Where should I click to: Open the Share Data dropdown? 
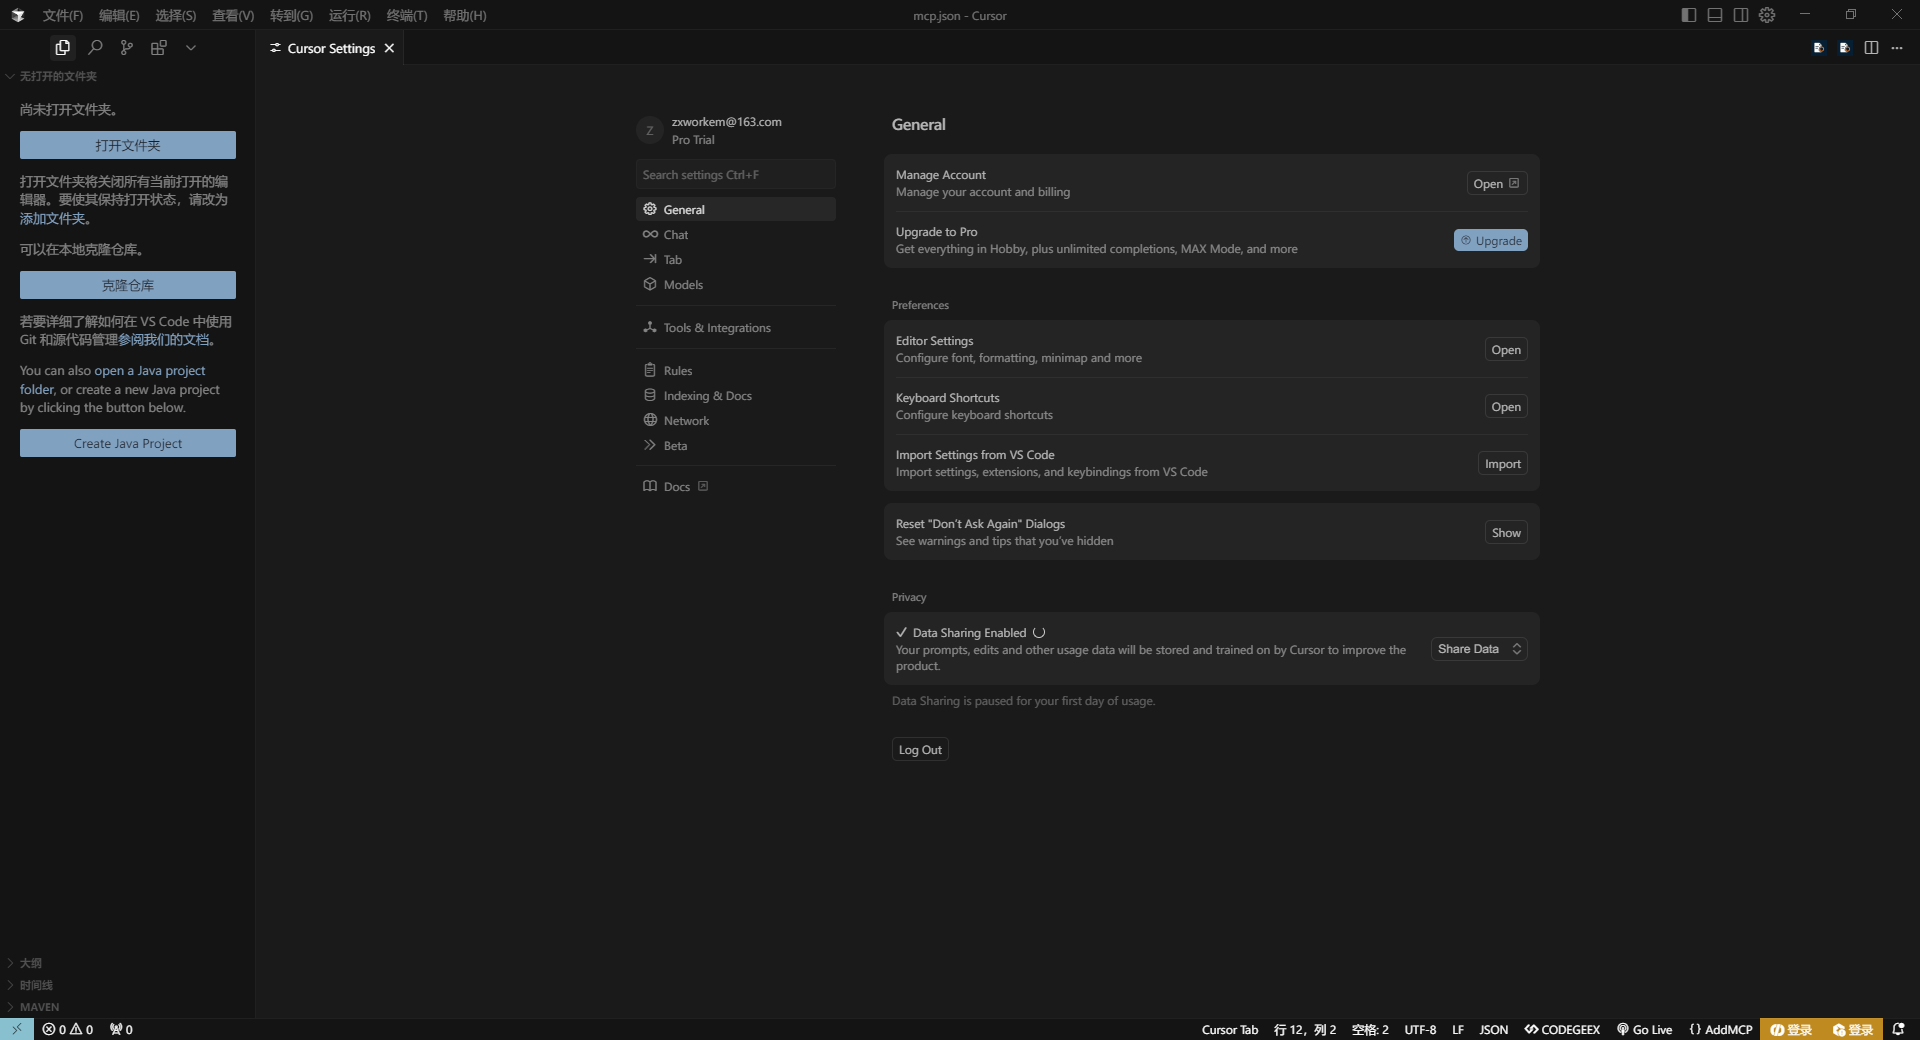(1479, 649)
